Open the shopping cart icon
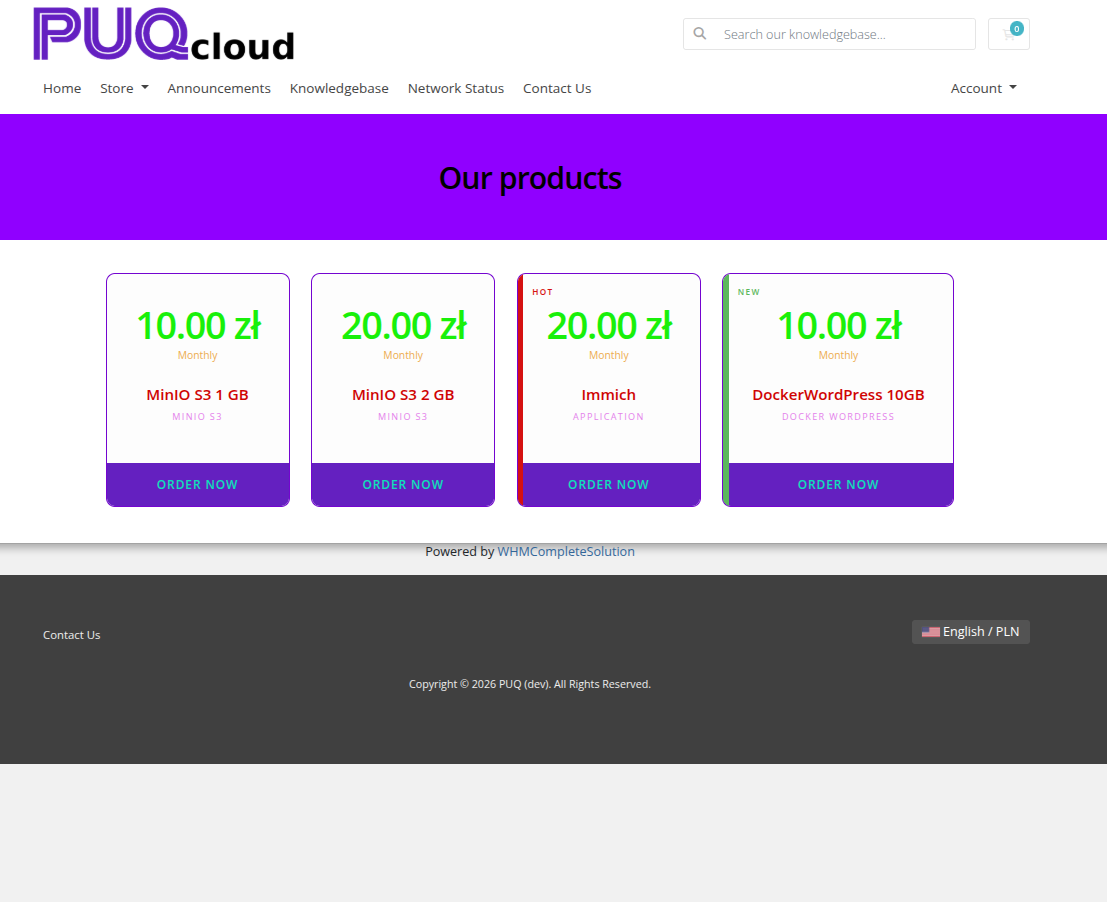 tap(1008, 34)
